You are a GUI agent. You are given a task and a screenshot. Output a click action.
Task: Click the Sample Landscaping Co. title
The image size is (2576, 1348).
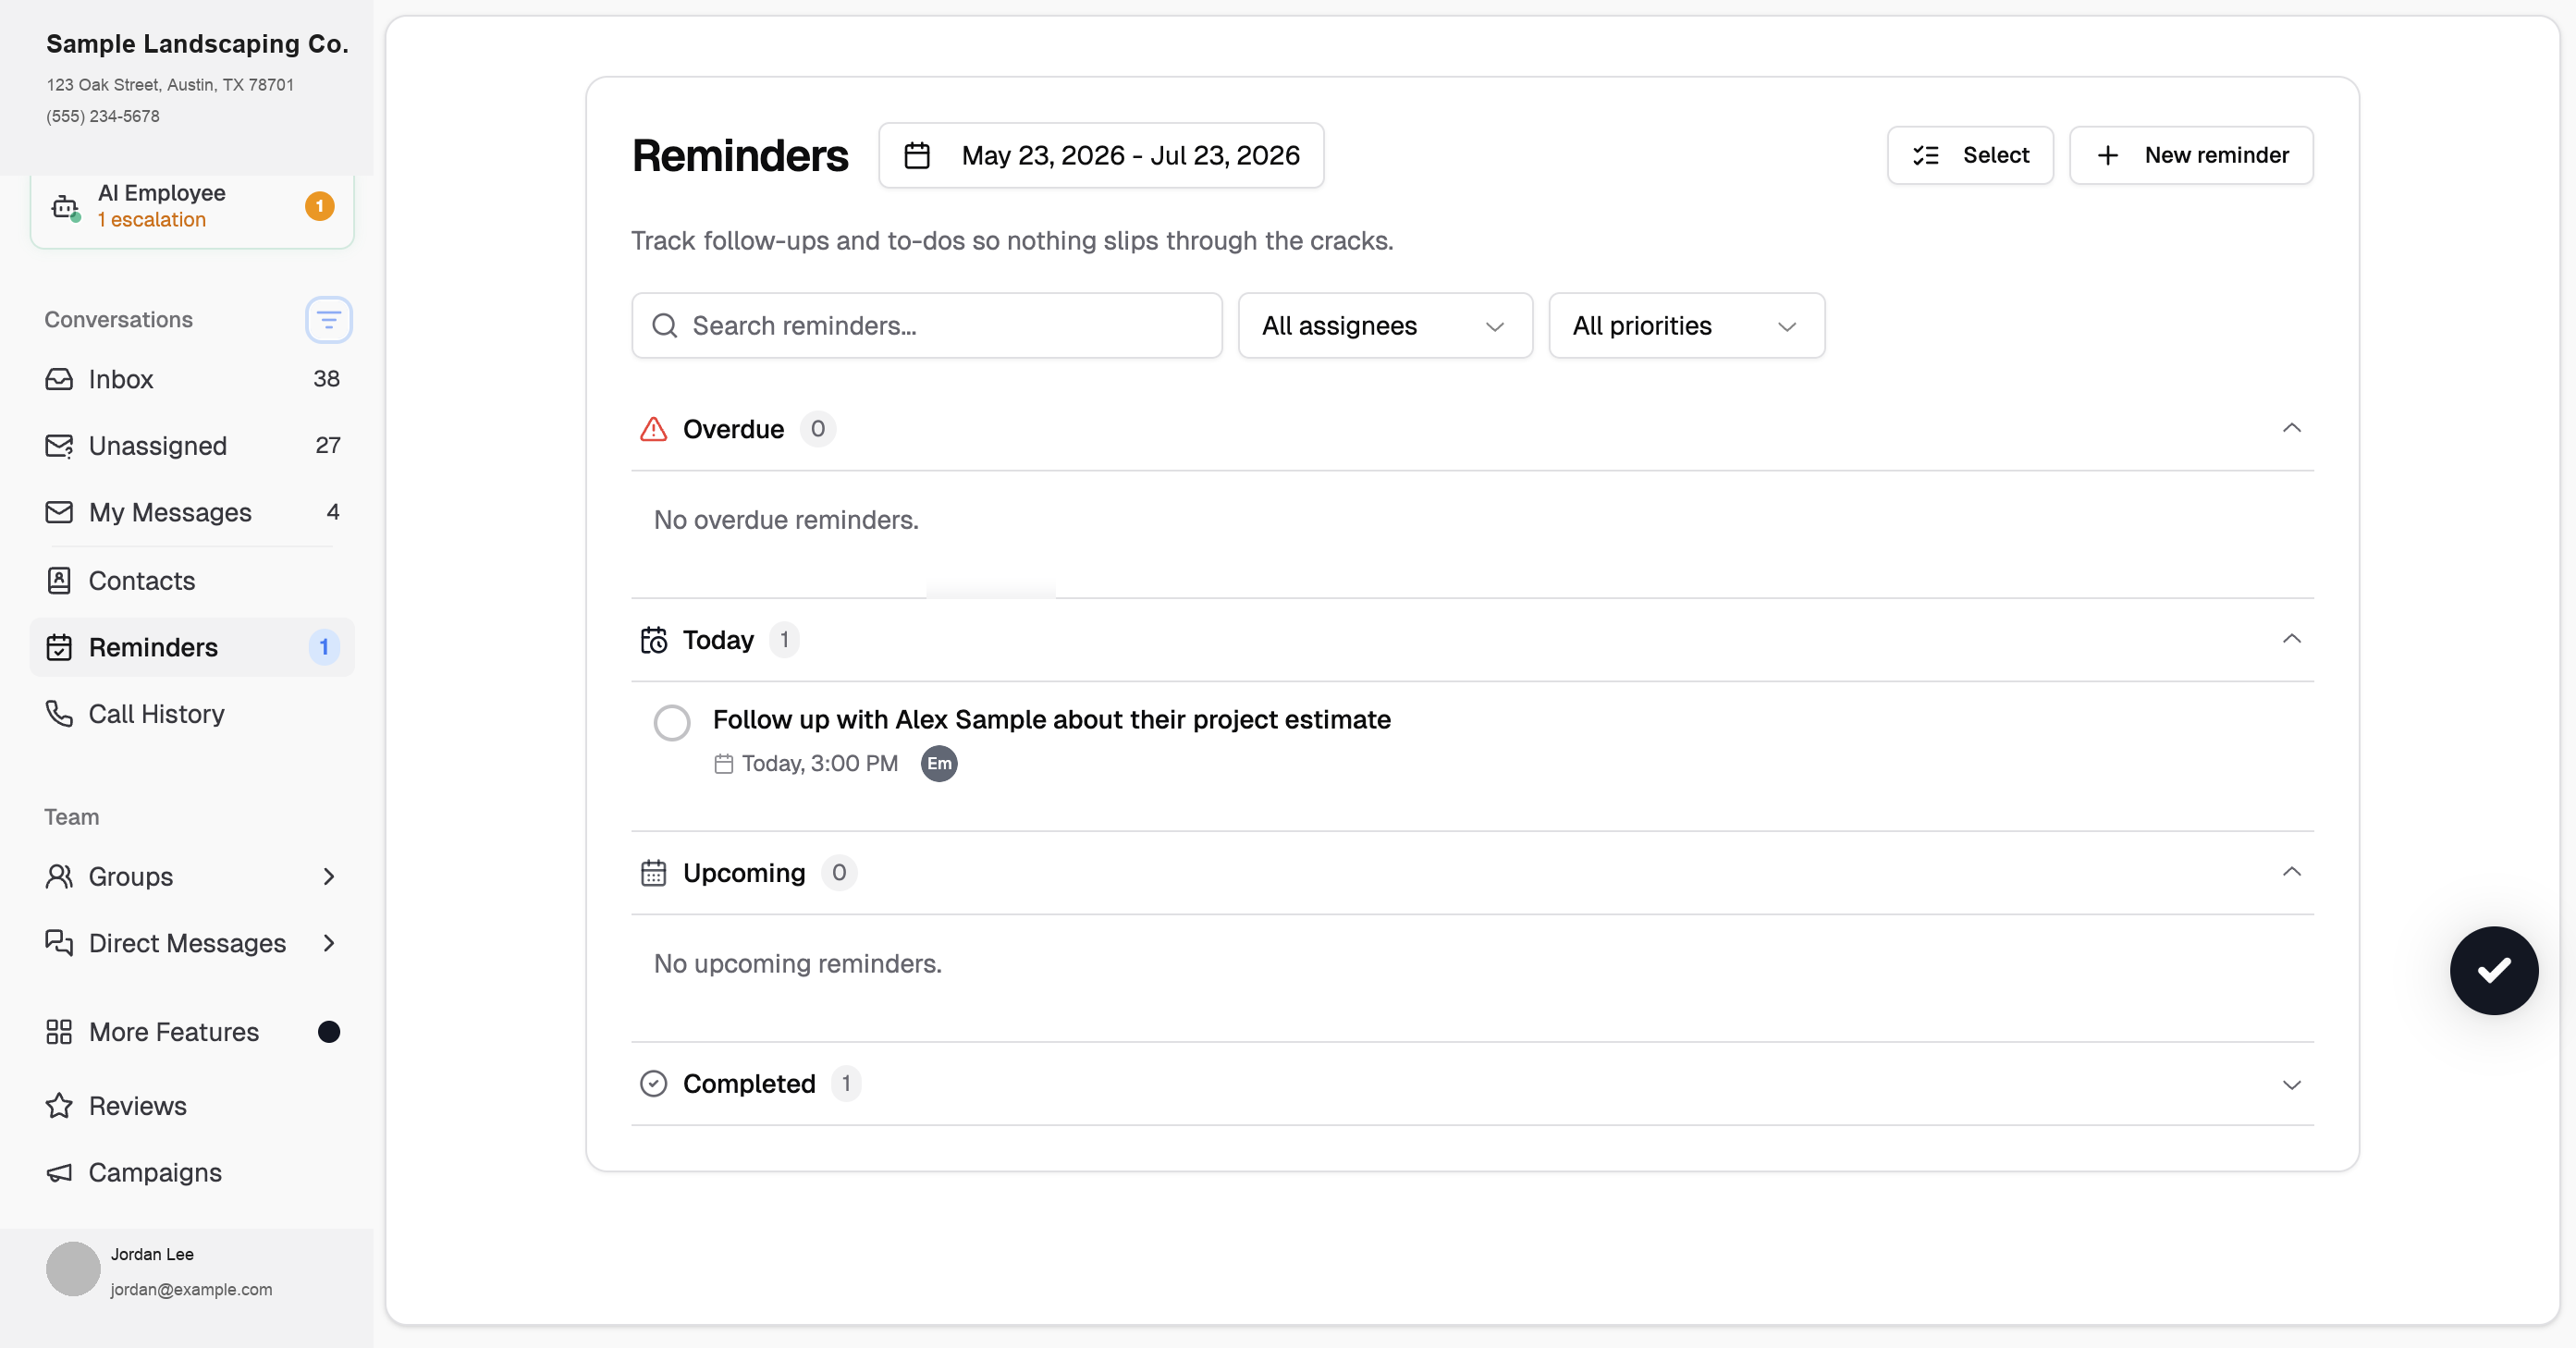(x=197, y=44)
